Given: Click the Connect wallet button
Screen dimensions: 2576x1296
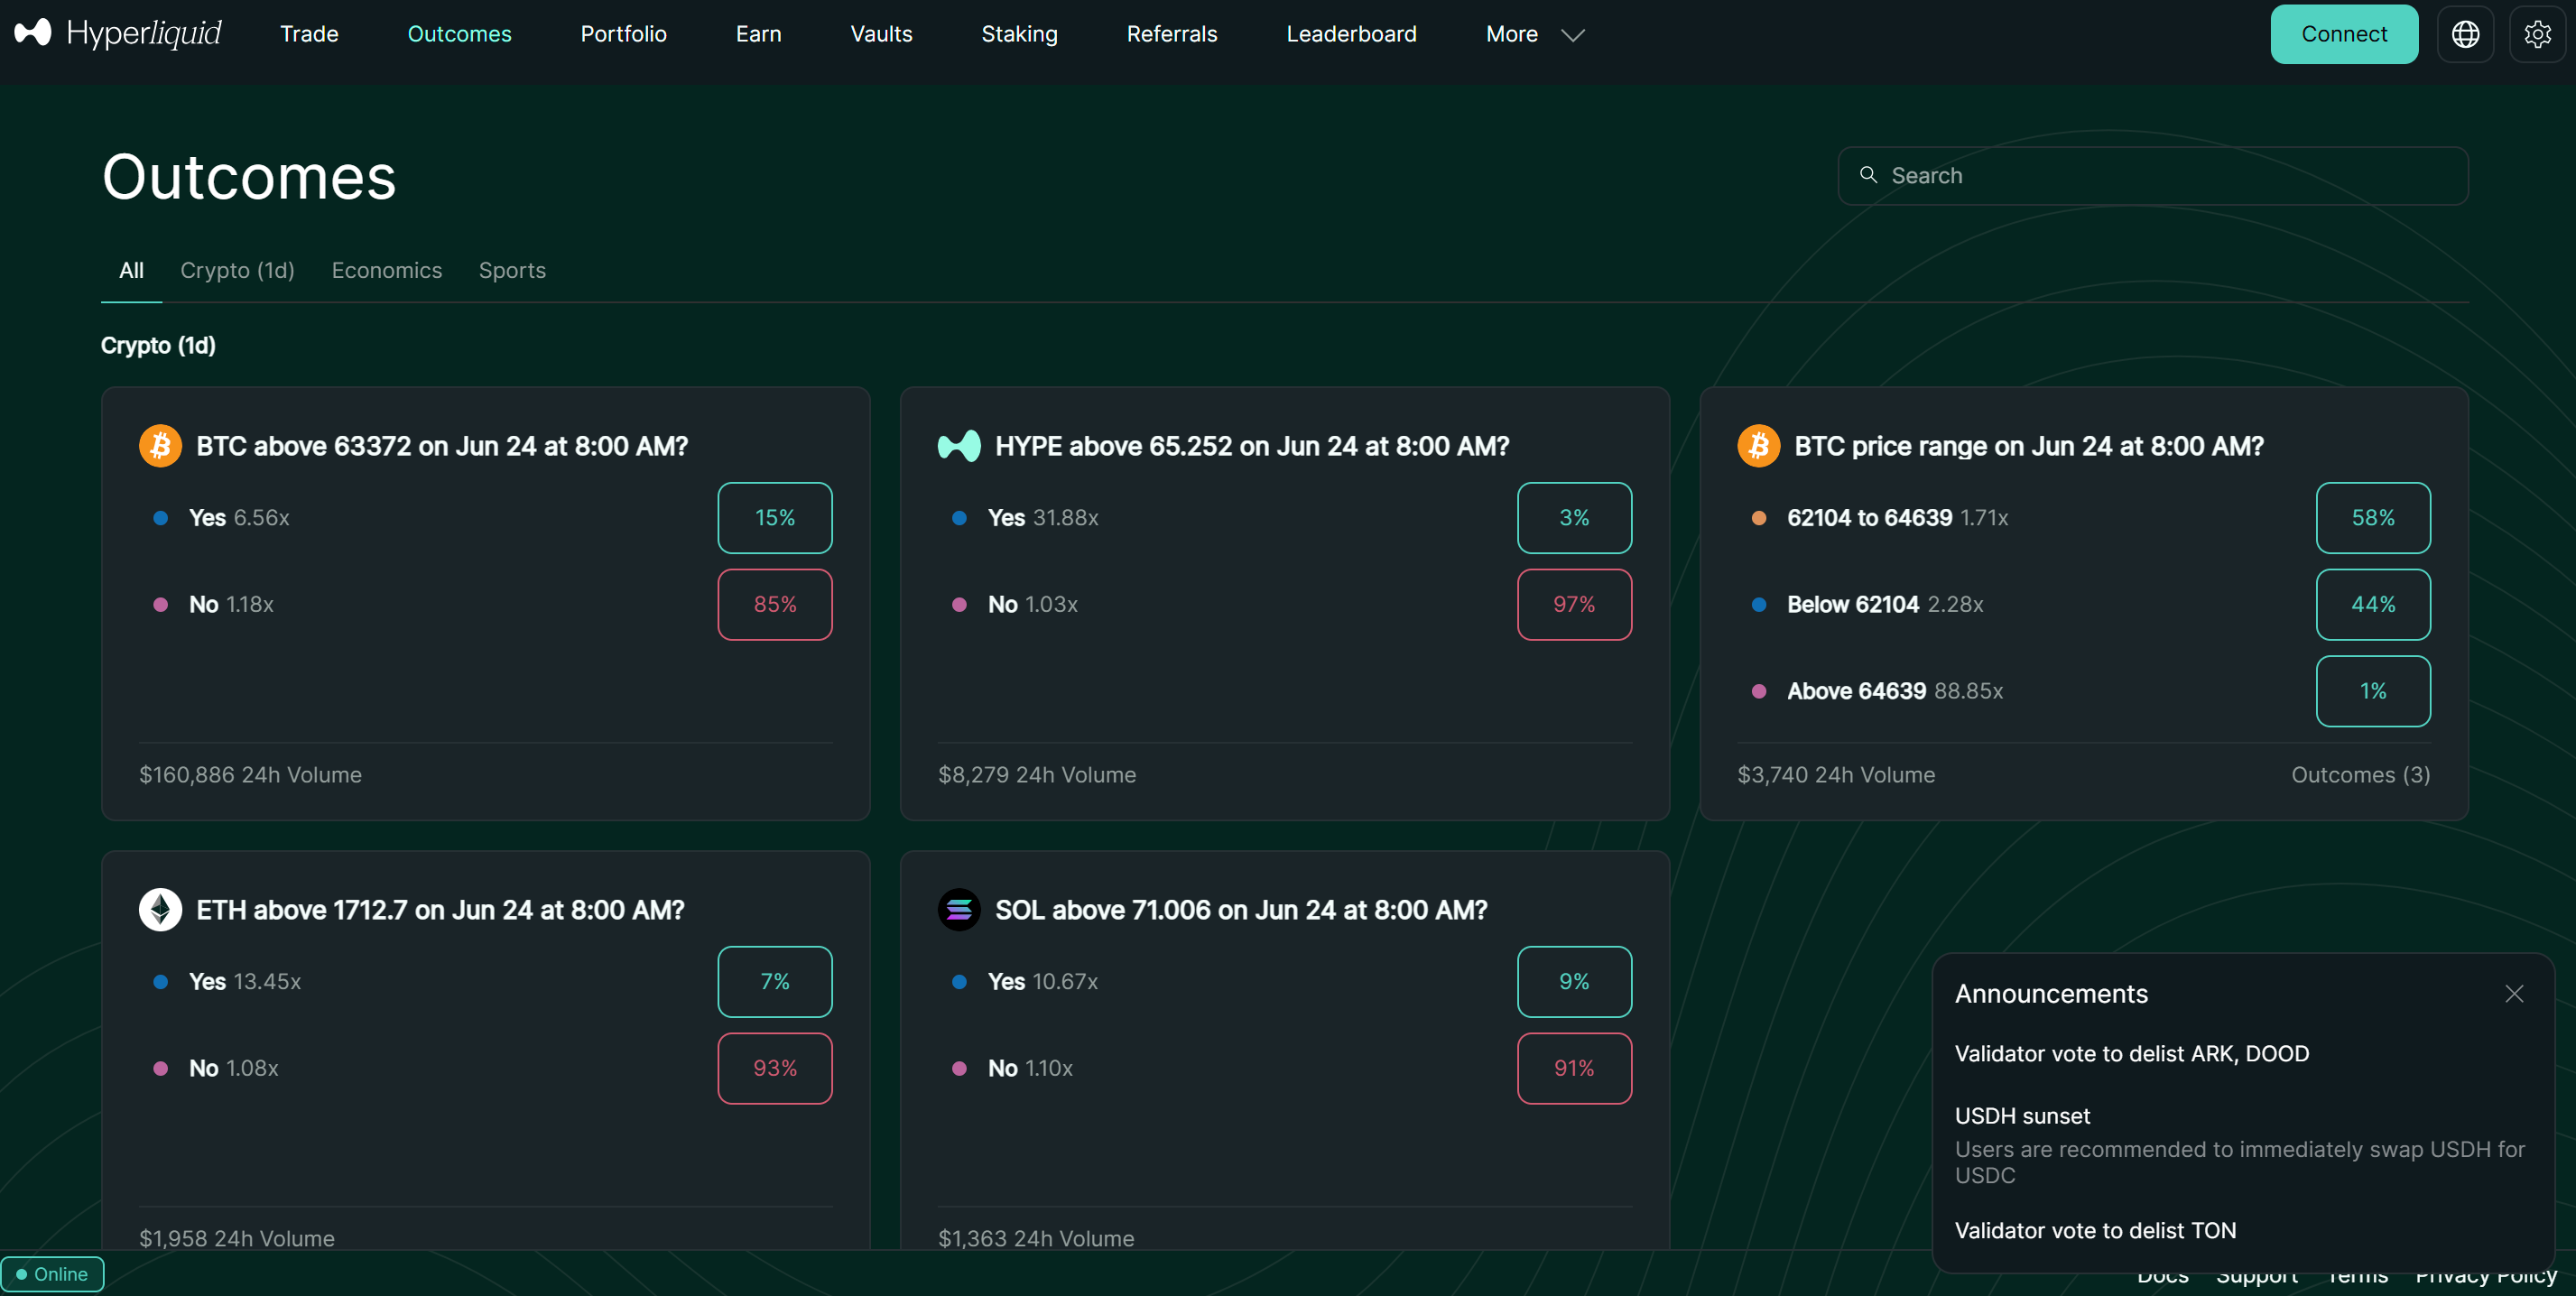Looking at the screenshot, I should pyautogui.click(x=2344, y=34).
